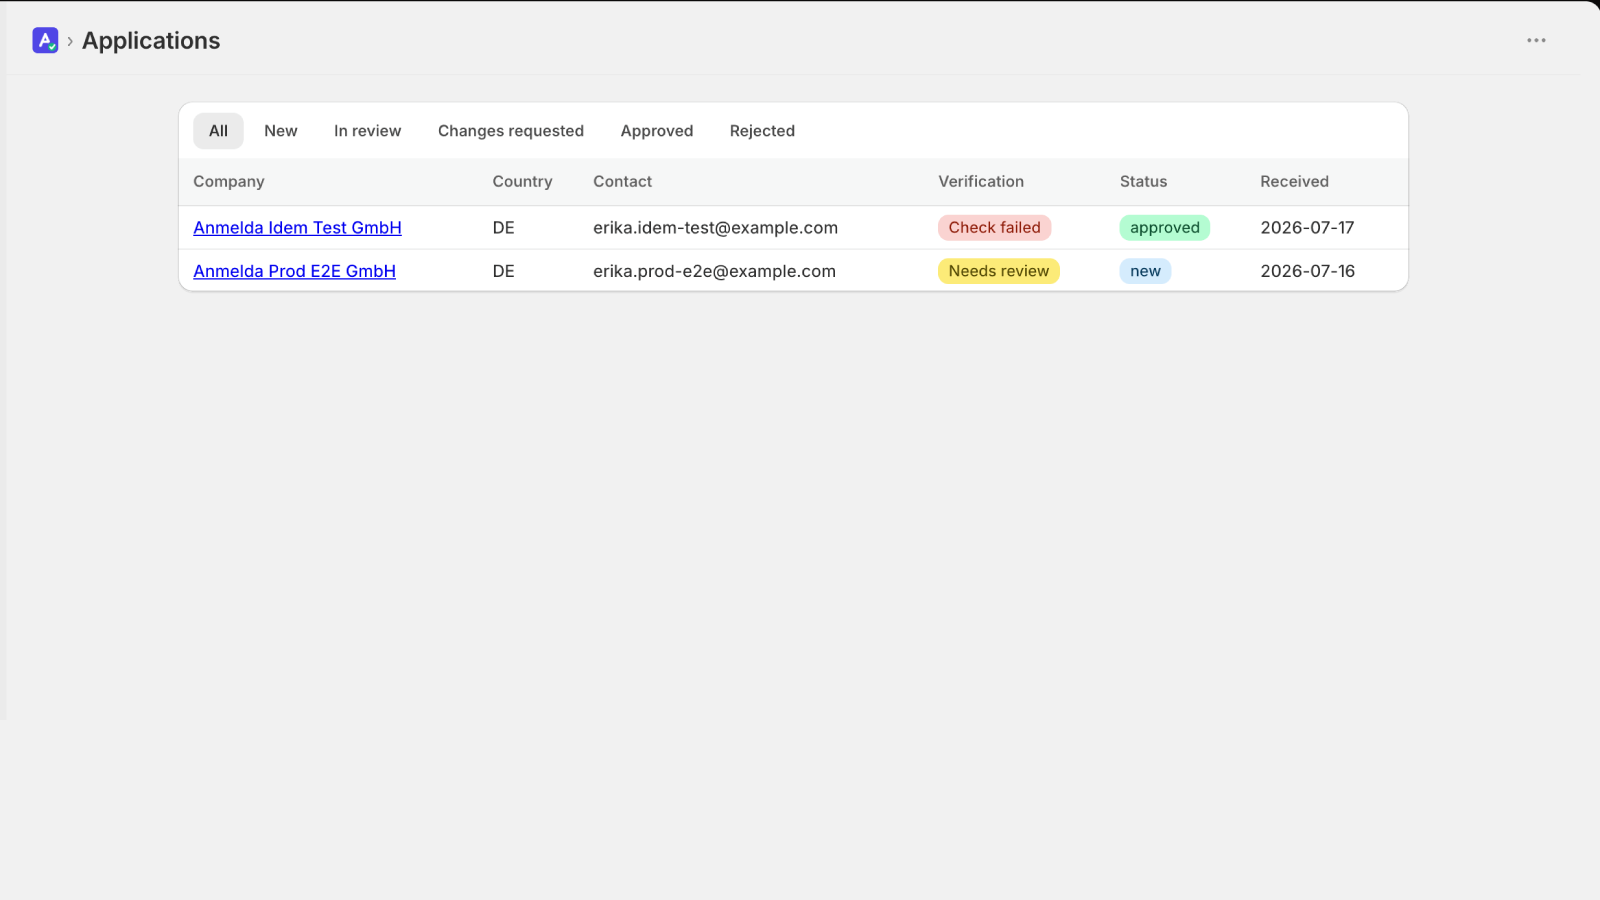Click the Status column header
1600x900 pixels.
click(x=1143, y=182)
